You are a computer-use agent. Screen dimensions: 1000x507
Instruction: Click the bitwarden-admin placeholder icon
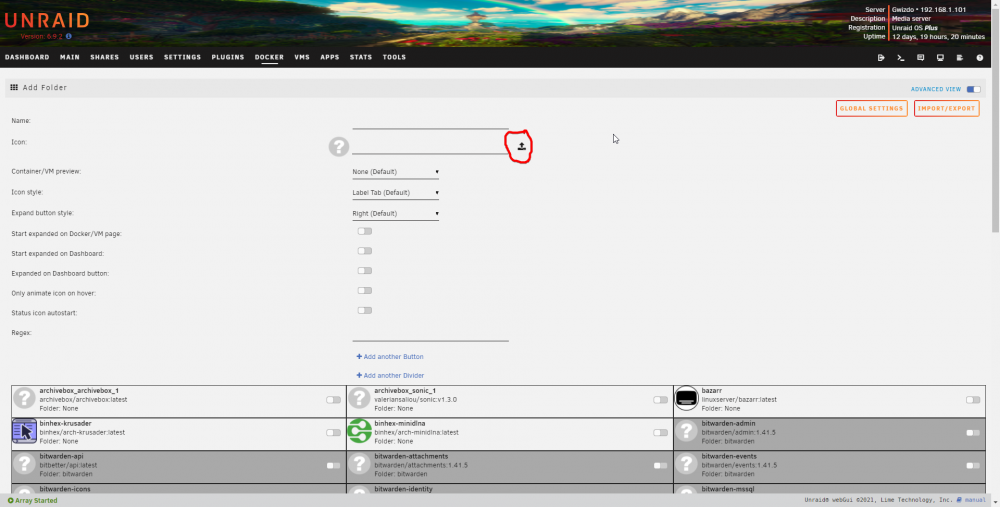pos(687,431)
